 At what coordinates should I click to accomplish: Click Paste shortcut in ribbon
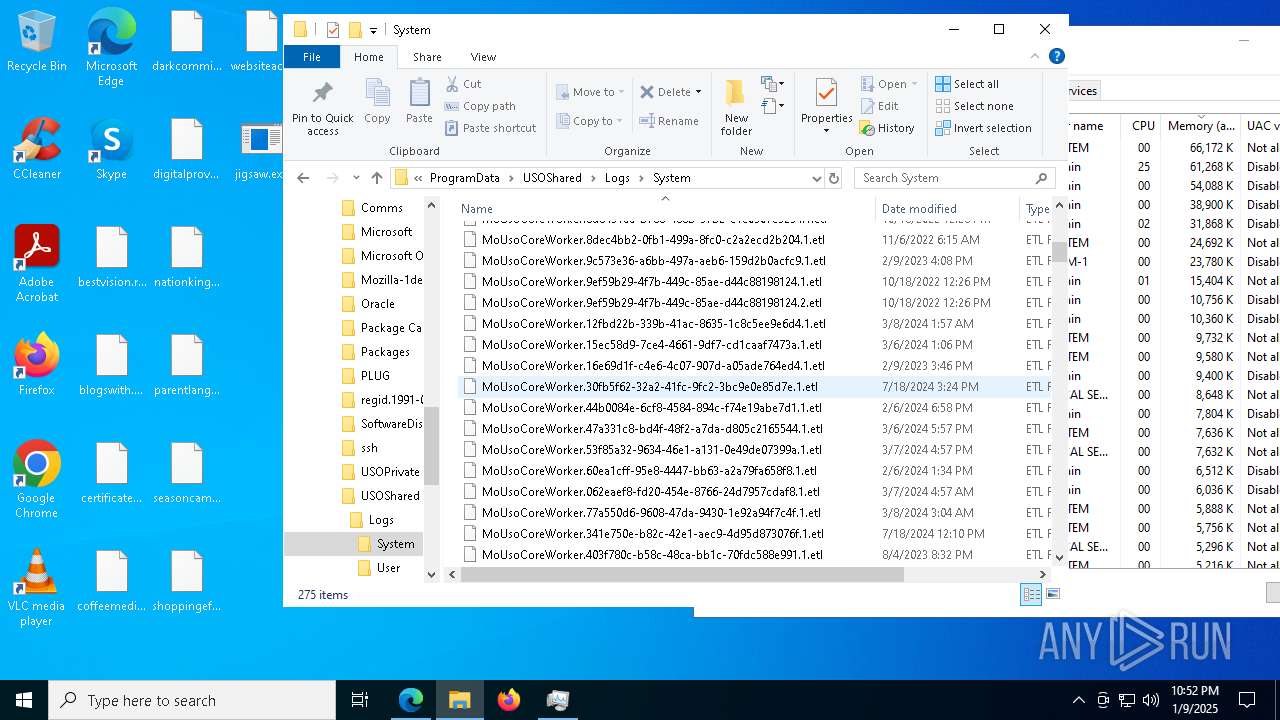[x=490, y=128]
